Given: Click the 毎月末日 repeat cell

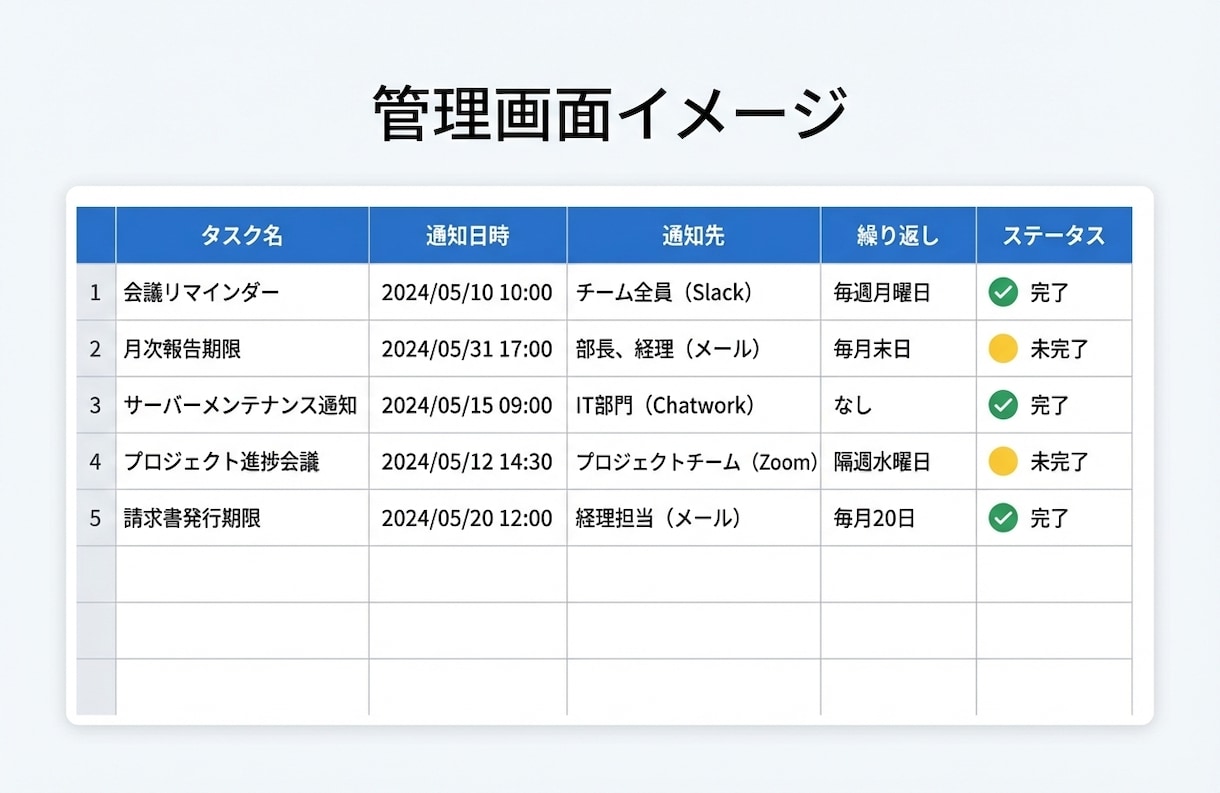Looking at the screenshot, I should click(x=898, y=349).
